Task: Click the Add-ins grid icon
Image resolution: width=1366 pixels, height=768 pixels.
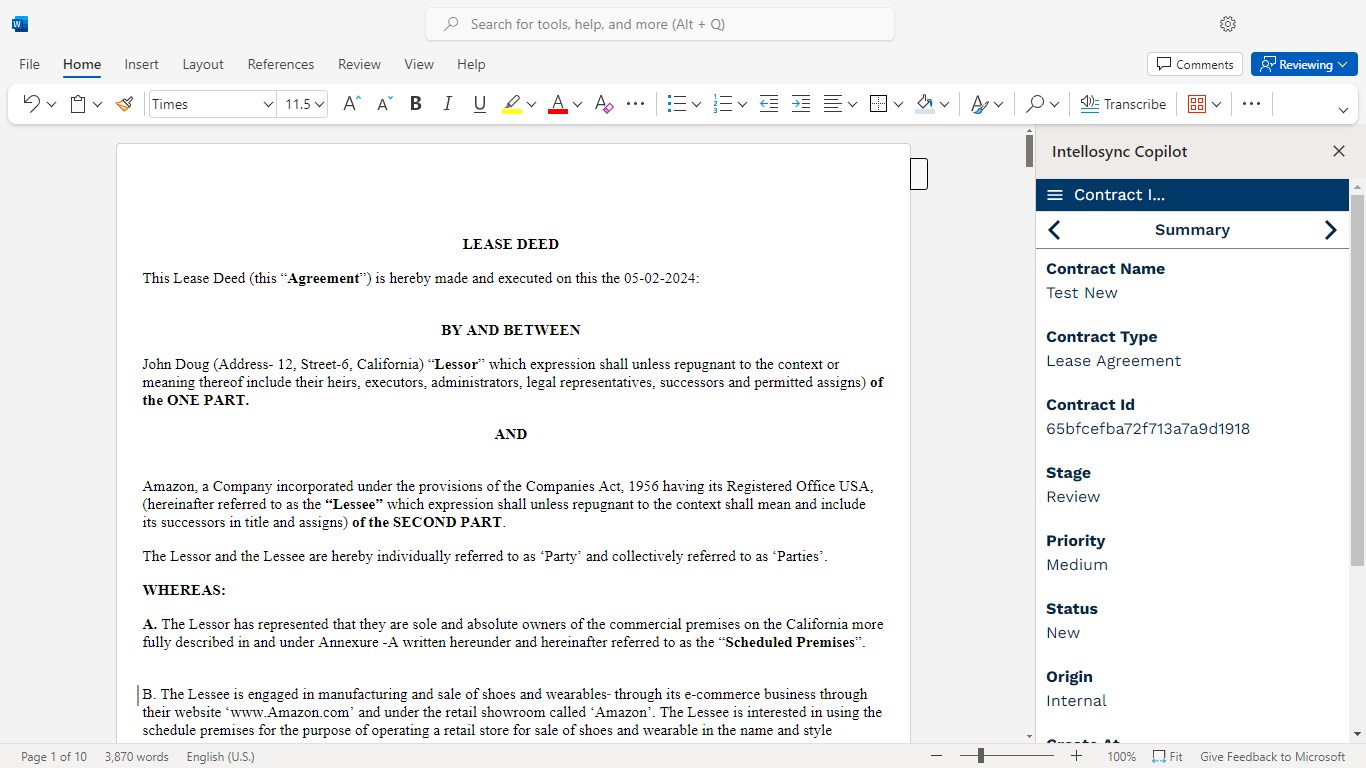Action: point(1197,104)
